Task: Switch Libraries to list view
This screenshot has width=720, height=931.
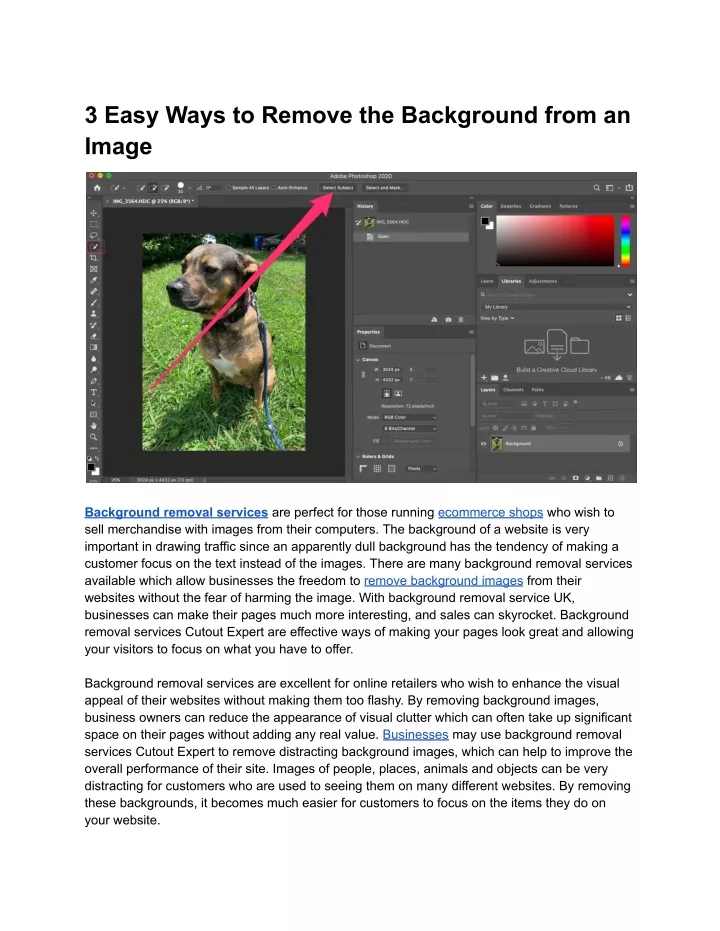Action: [x=628, y=318]
